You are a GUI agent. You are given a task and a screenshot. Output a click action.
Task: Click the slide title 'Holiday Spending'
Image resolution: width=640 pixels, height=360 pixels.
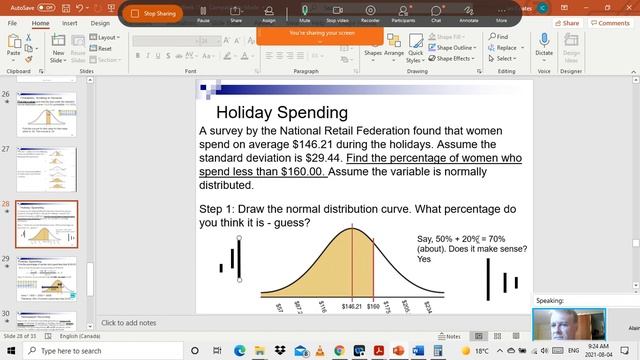[282, 112]
